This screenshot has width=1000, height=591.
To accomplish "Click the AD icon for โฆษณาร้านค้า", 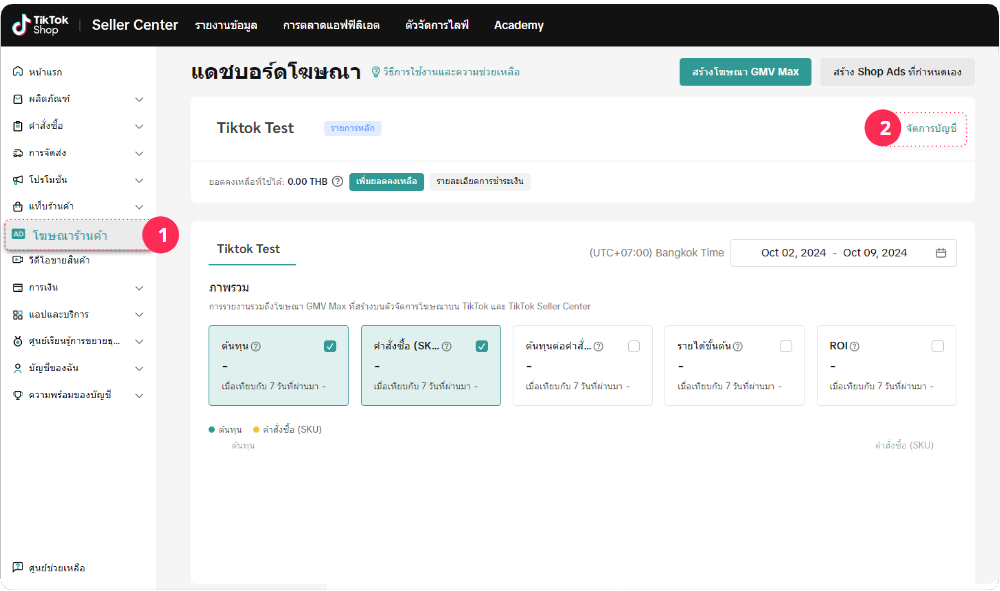I will click(19, 234).
